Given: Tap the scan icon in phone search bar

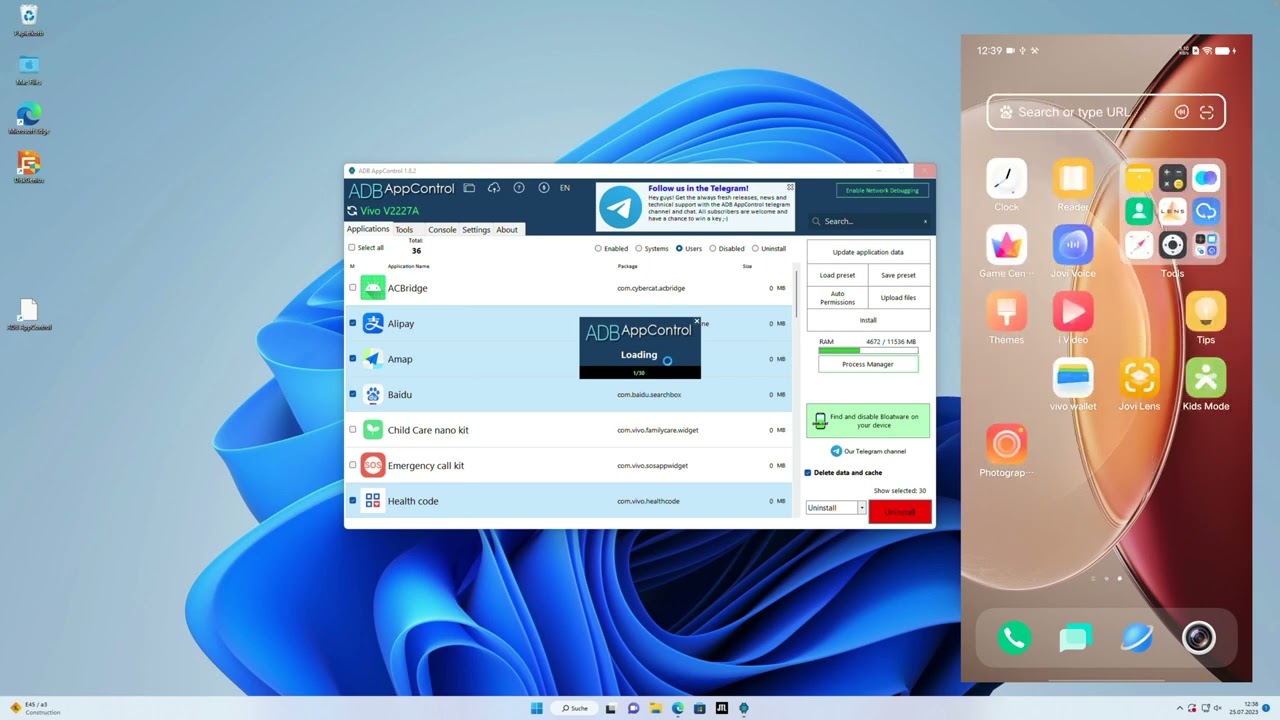Looking at the screenshot, I should [1207, 112].
